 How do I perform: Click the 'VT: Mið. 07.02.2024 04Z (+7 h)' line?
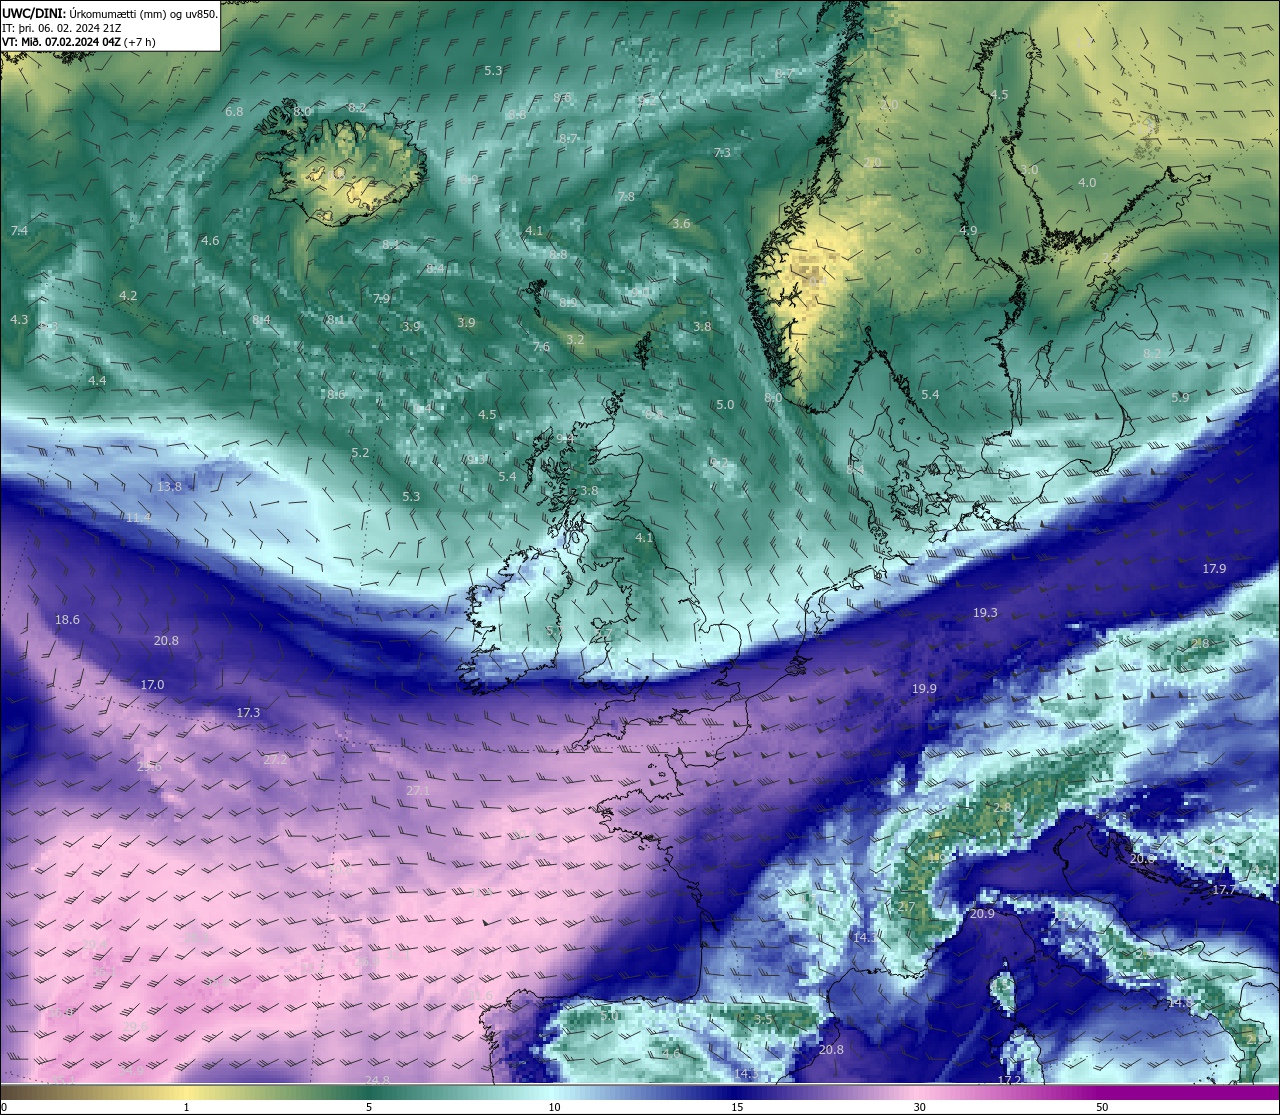(78, 42)
